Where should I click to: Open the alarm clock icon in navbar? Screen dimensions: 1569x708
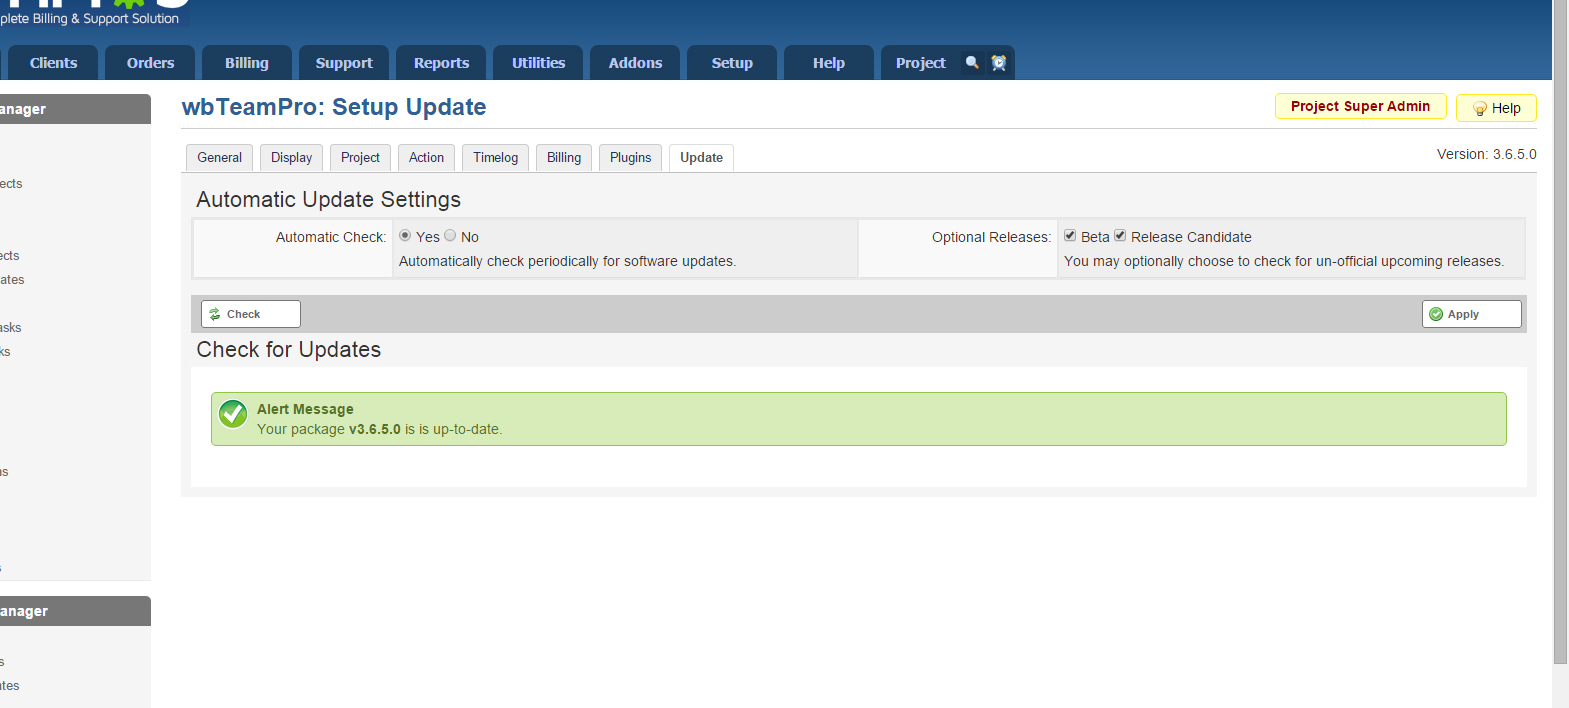pyautogui.click(x=998, y=62)
